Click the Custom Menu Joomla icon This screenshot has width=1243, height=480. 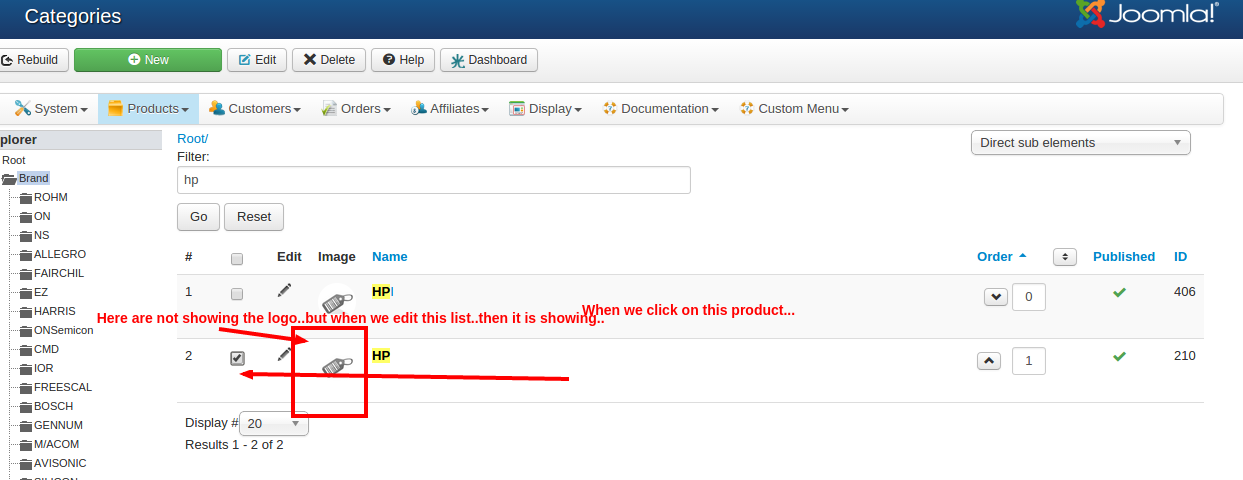(x=746, y=108)
